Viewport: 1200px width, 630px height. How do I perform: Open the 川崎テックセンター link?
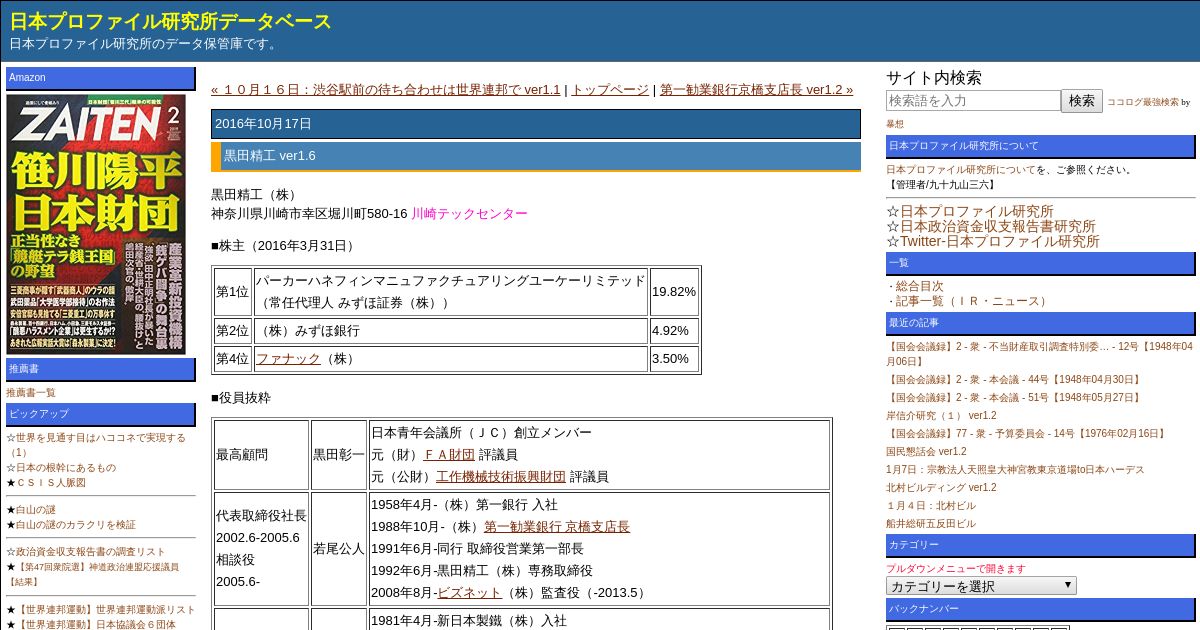pos(469,214)
